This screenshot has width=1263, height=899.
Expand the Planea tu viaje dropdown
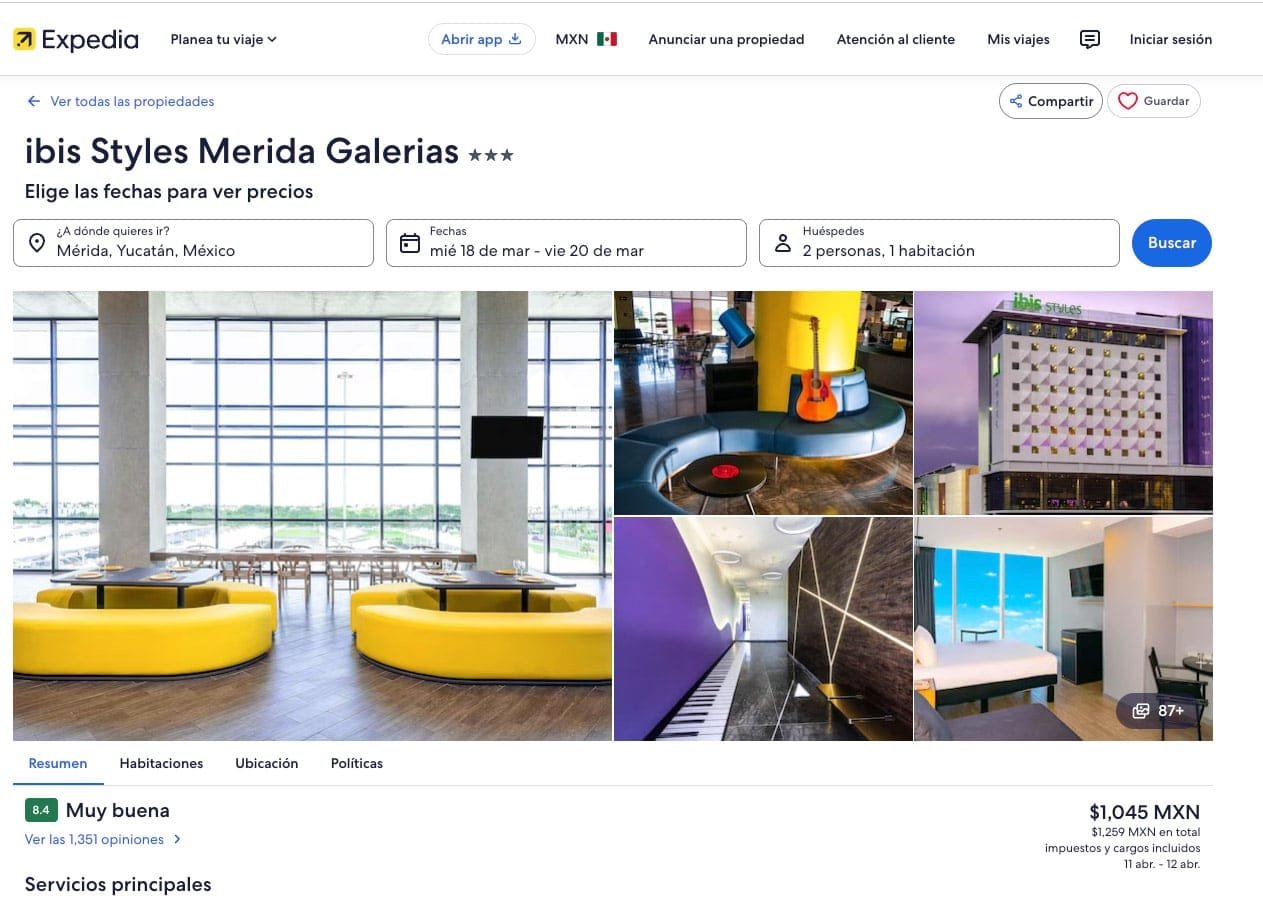[224, 40]
